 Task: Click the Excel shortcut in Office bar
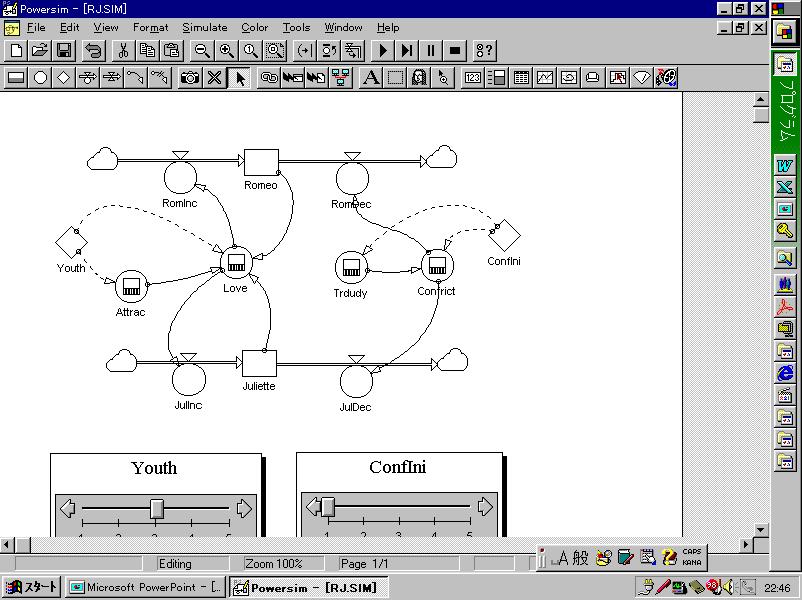click(785, 187)
